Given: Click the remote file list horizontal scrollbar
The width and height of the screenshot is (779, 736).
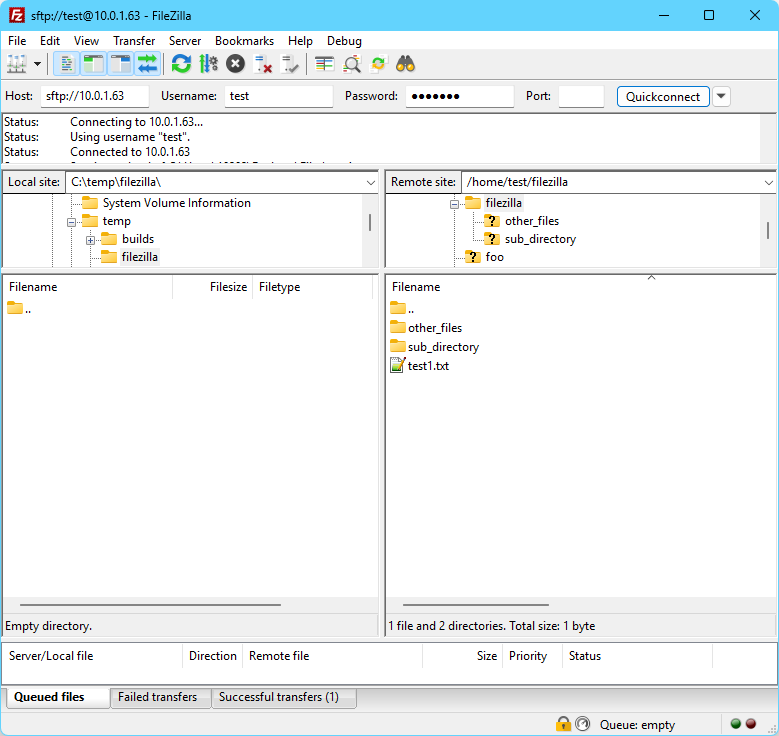Looking at the screenshot, I should click(x=476, y=604).
